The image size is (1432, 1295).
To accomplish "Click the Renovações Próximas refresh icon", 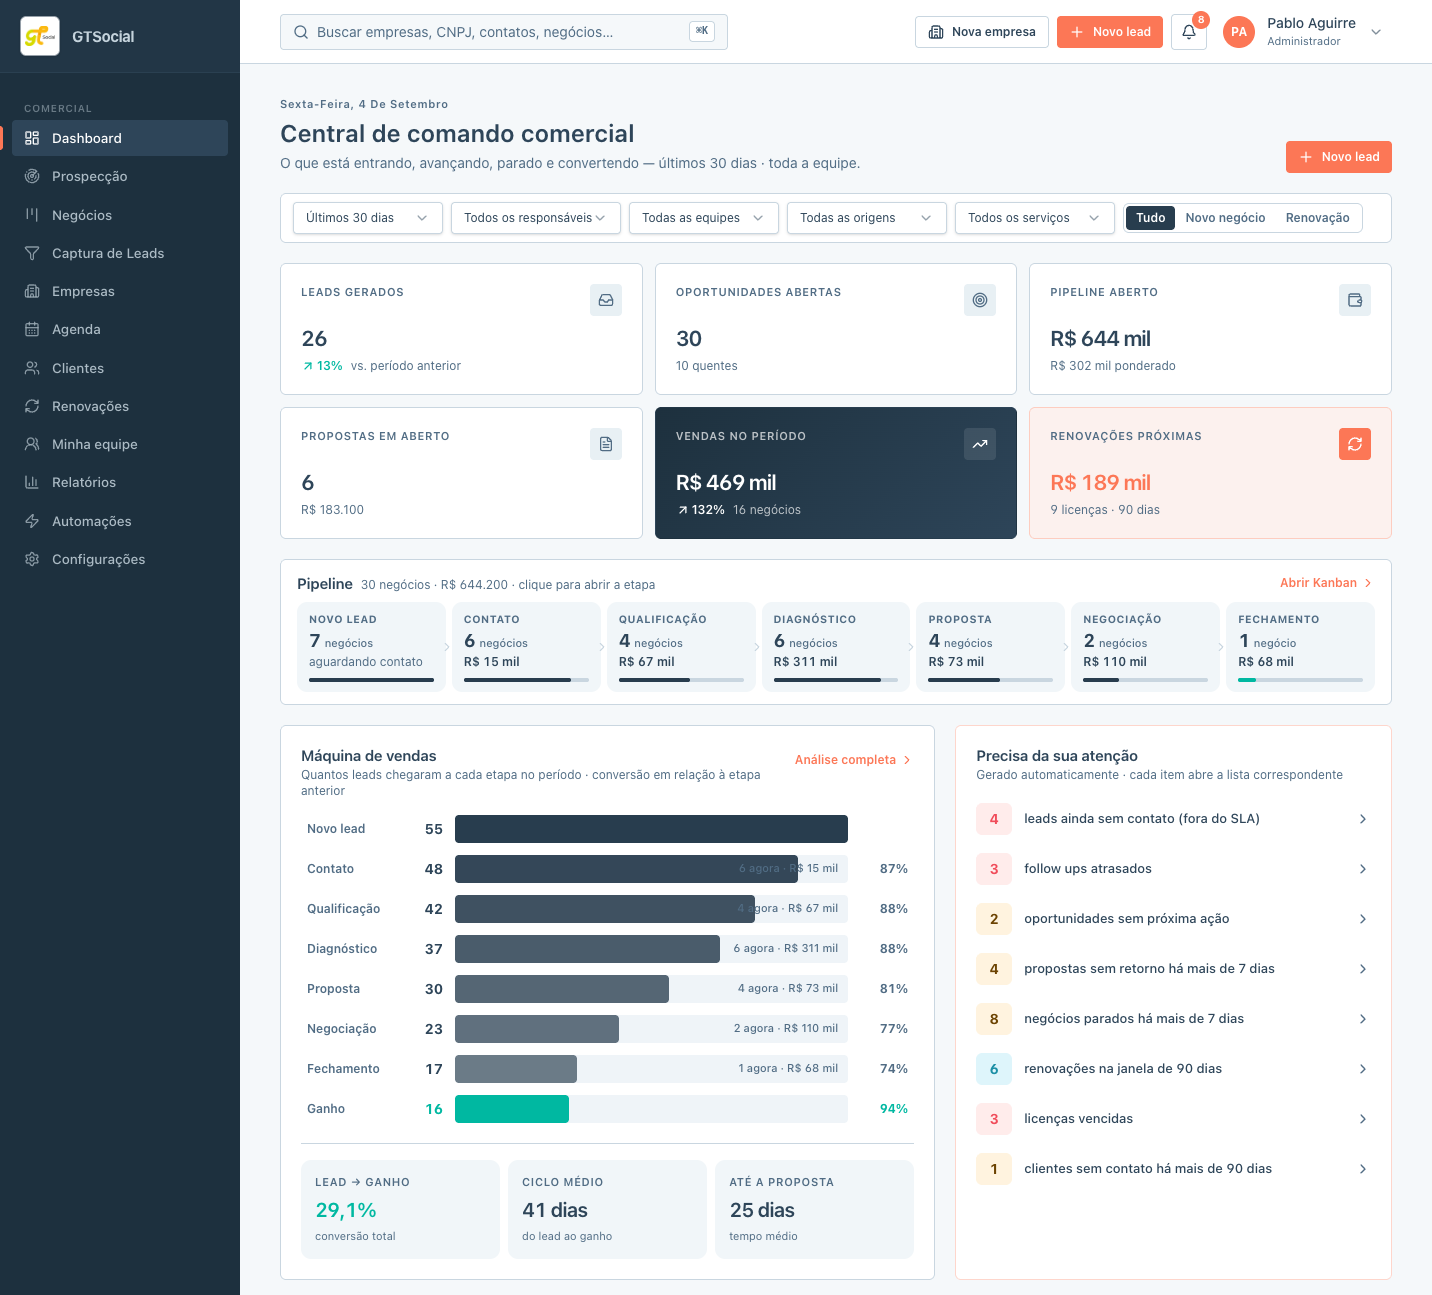I will click(x=1355, y=444).
